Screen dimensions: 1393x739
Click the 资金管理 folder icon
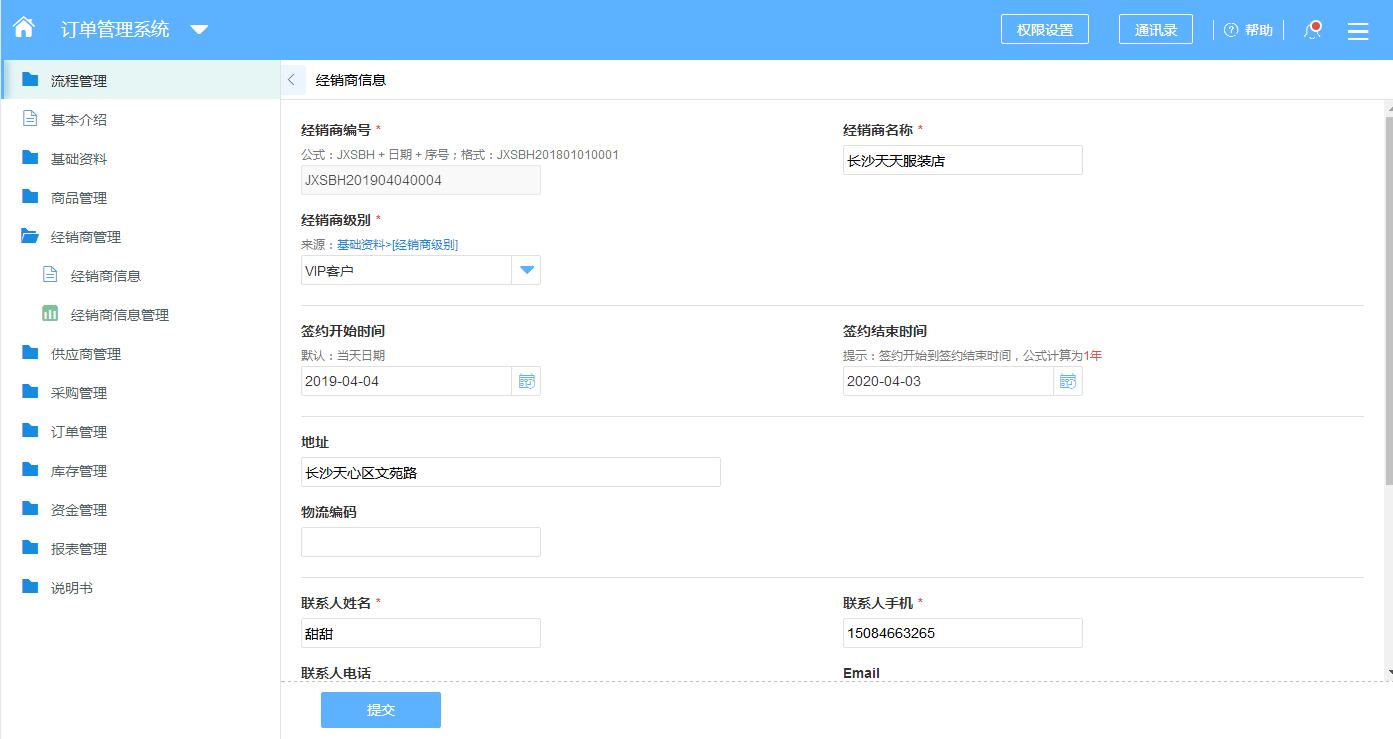click(x=30, y=509)
